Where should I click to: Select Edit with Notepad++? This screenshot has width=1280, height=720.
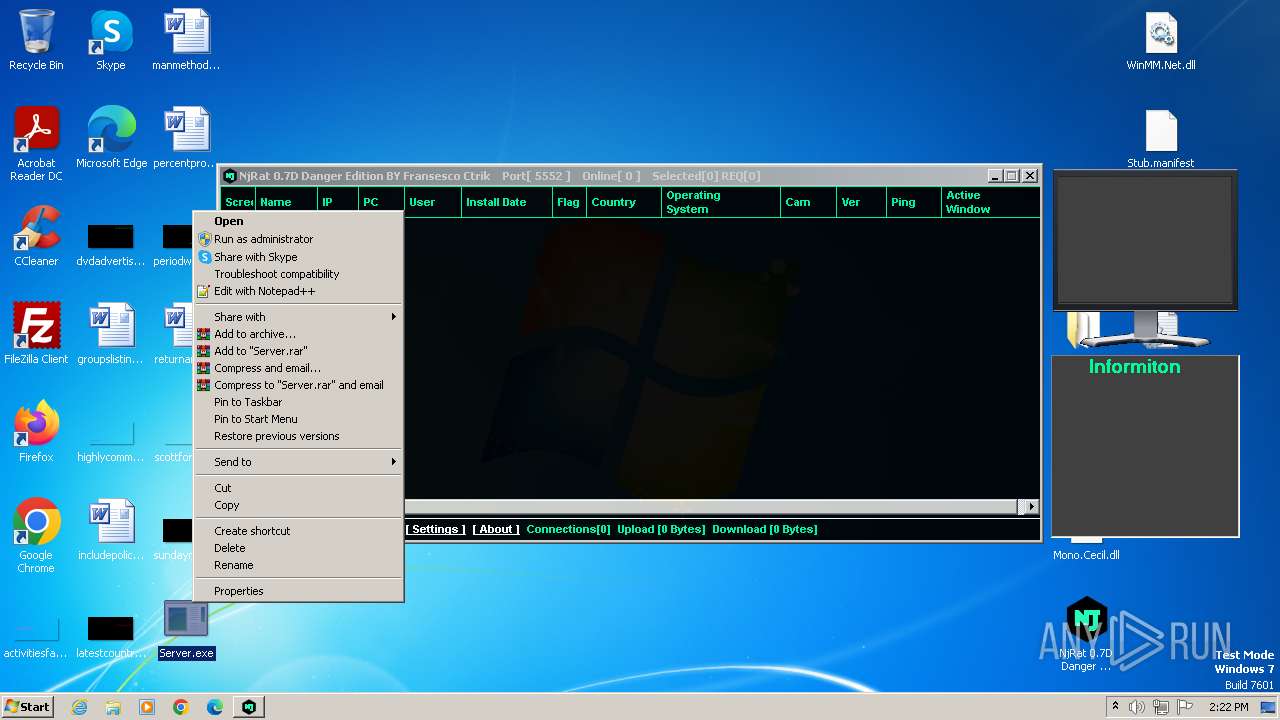pyautogui.click(x=298, y=291)
